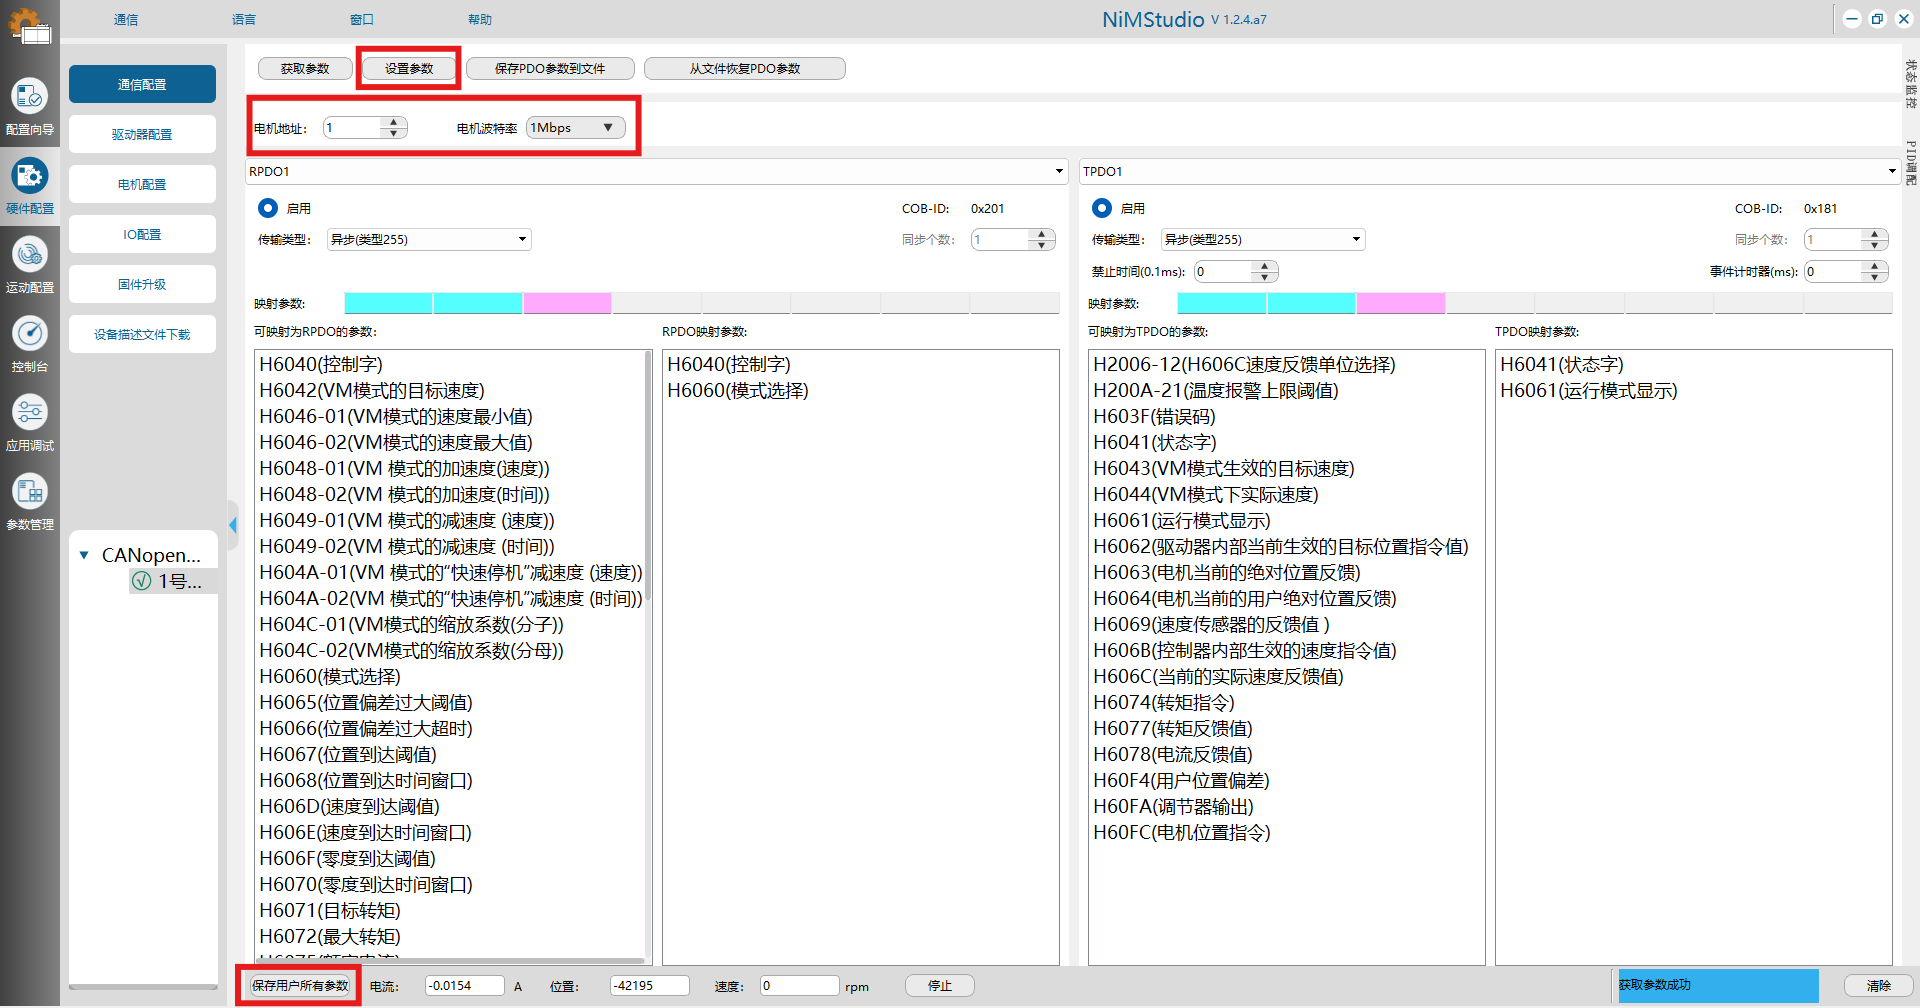Click 从文件恢复PDO参数 button
1920x1008 pixels.
[745, 68]
